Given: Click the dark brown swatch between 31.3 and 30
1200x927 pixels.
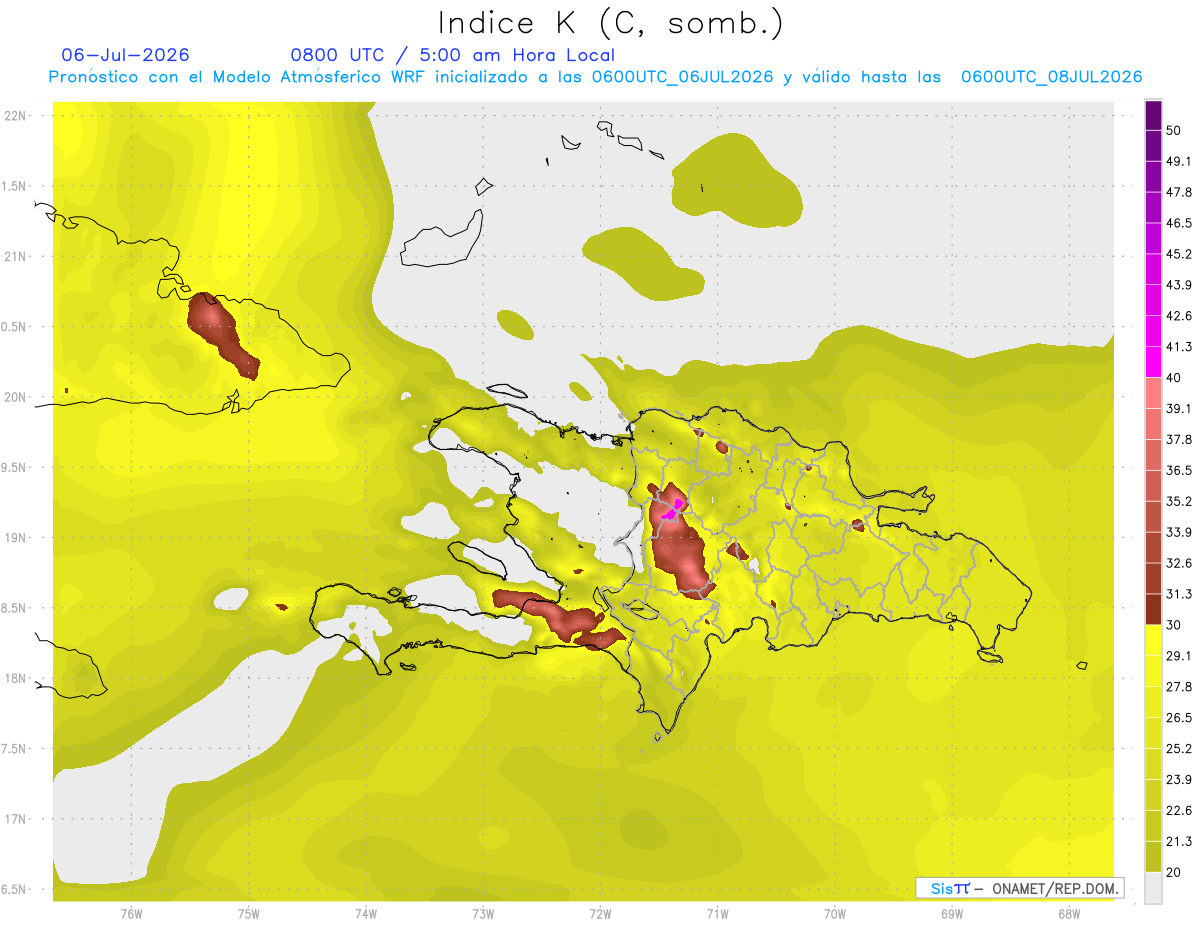Looking at the screenshot, I should point(1154,610).
